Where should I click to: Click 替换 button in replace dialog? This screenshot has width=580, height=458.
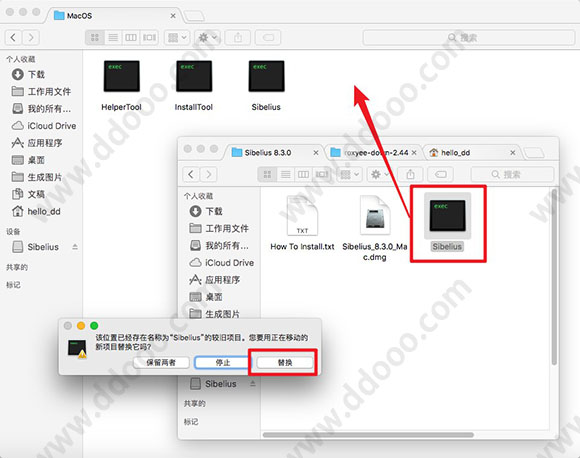tap(285, 363)
